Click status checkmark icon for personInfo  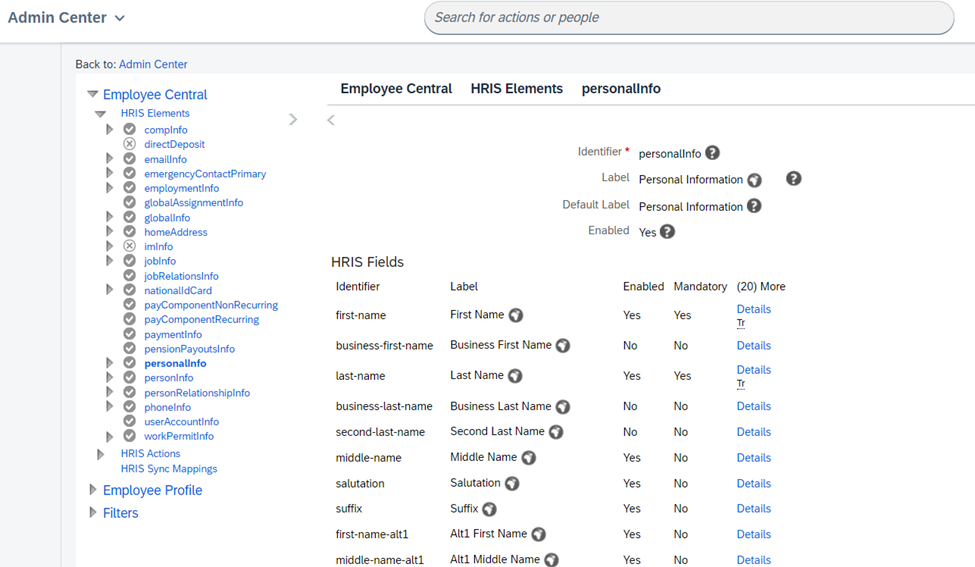pos(129,377)
